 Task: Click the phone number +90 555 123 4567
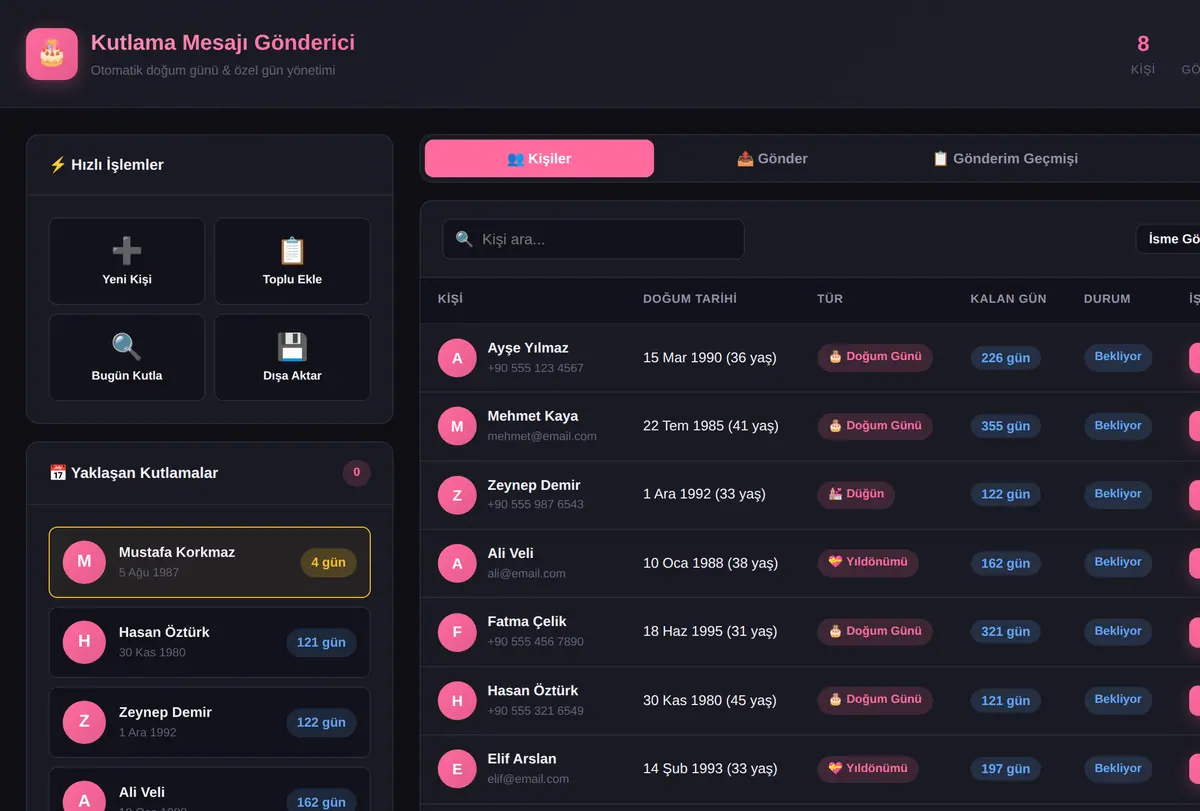click(535, 368)
